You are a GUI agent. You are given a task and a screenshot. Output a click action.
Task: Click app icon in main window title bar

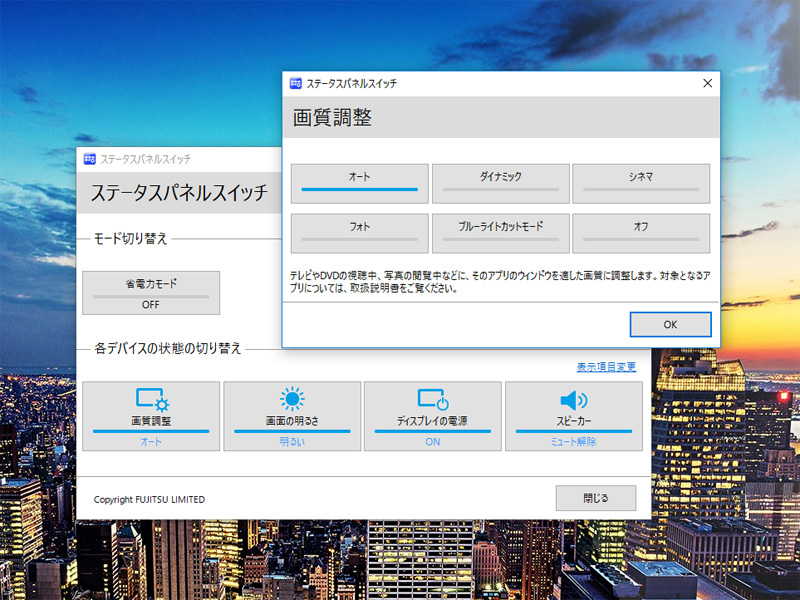point(90,159)
